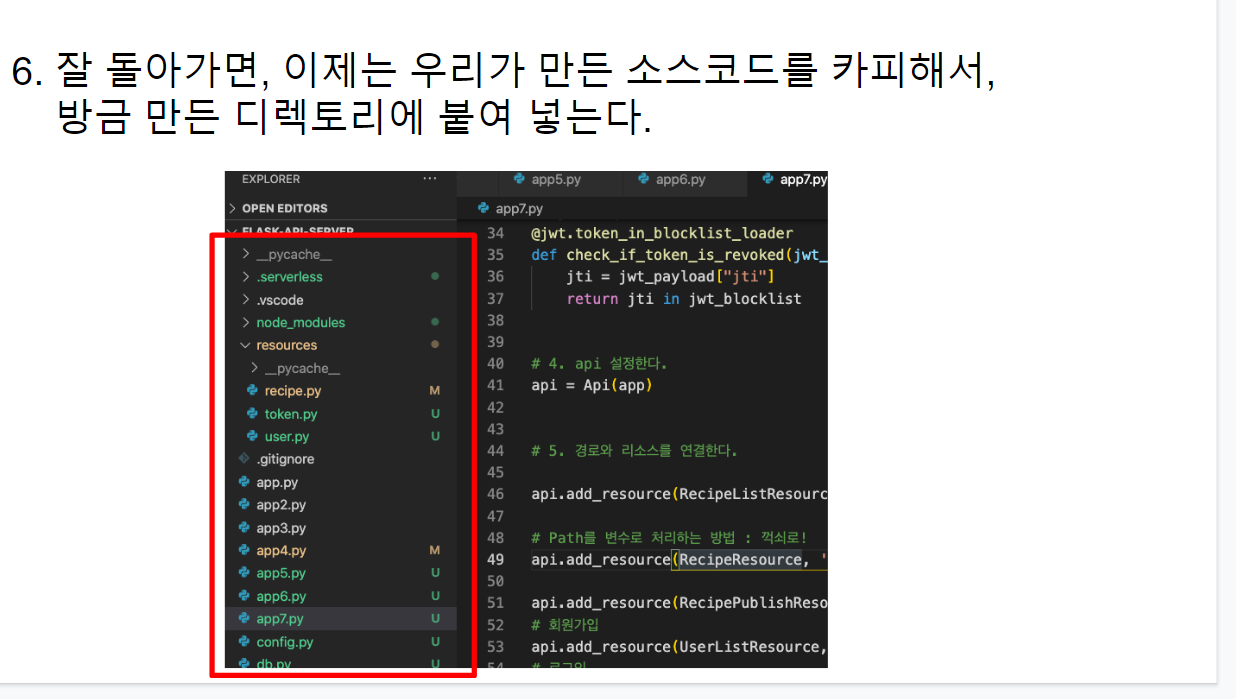The width and height of the screenshot is (1236, 699).
Task: Click line number 47 in gutter
Action: (x=495, y=516)
